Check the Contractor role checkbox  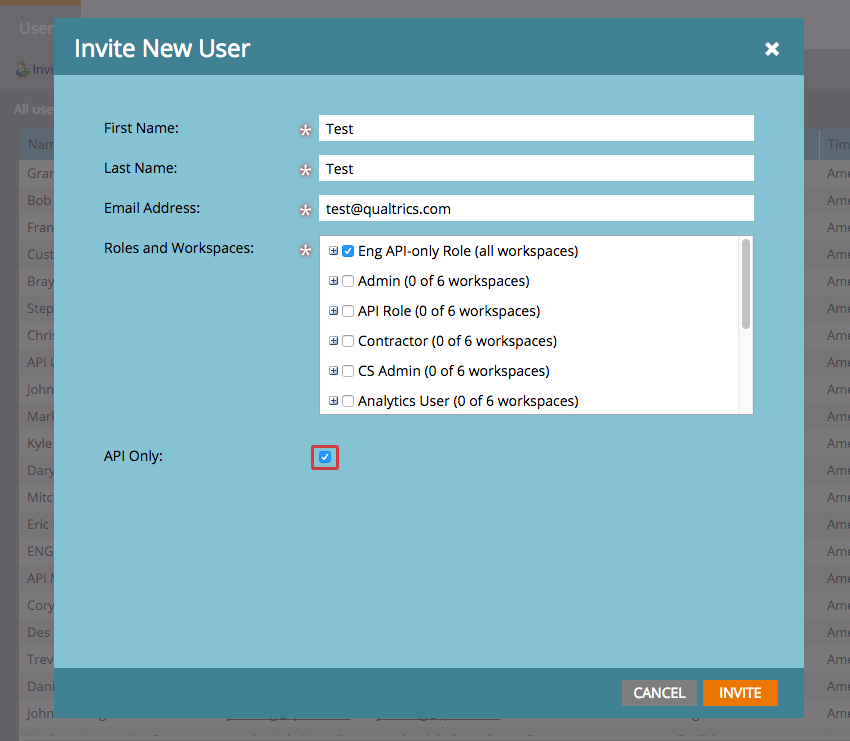pyautogui.click(x=348, y=341)
